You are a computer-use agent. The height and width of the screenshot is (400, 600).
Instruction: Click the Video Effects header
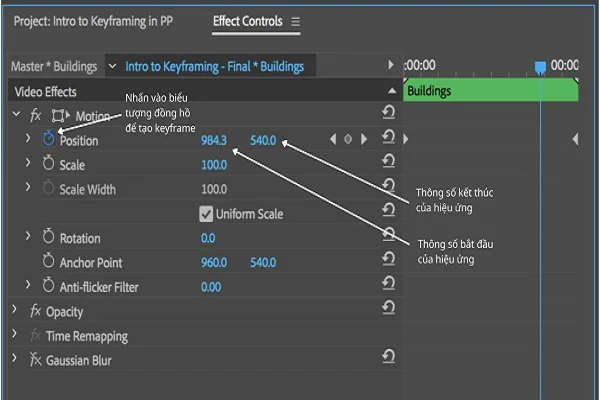point(46,92)
